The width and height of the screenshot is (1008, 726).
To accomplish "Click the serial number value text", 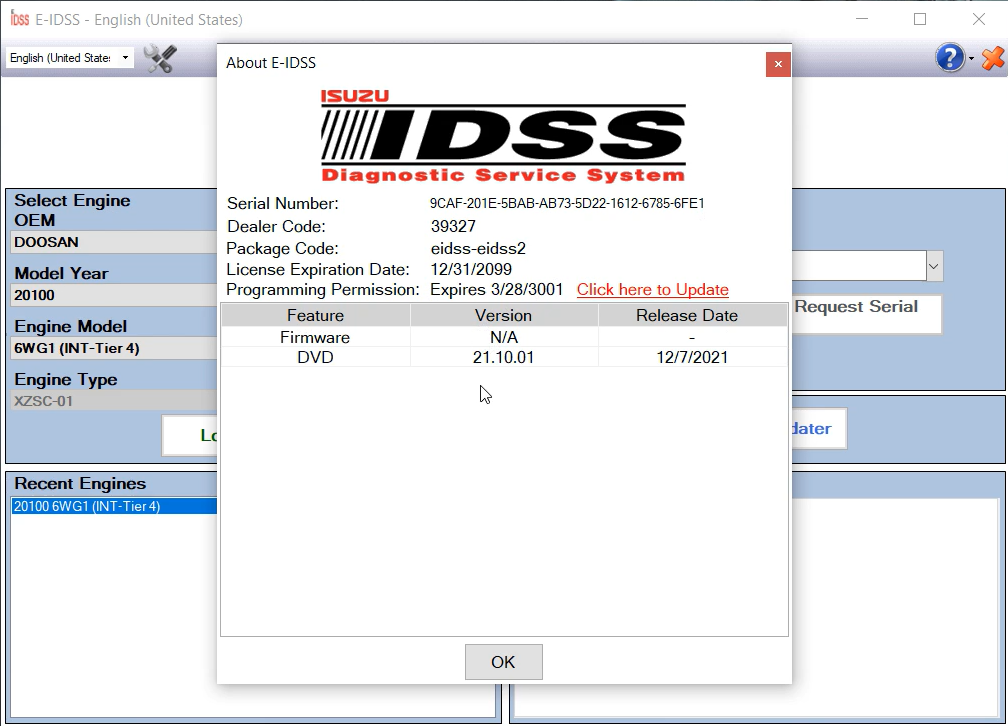I will (x=567, y=203).
